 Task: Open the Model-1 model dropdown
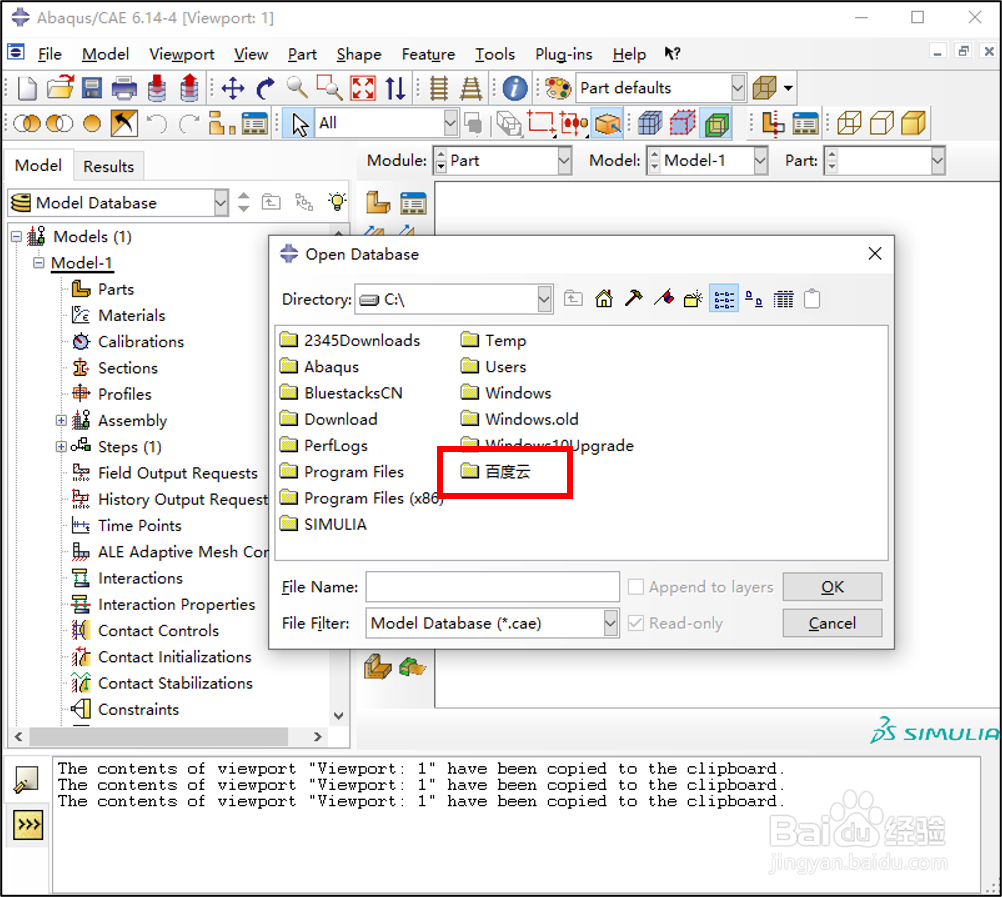pyautogui.click(x=760, y=160)
